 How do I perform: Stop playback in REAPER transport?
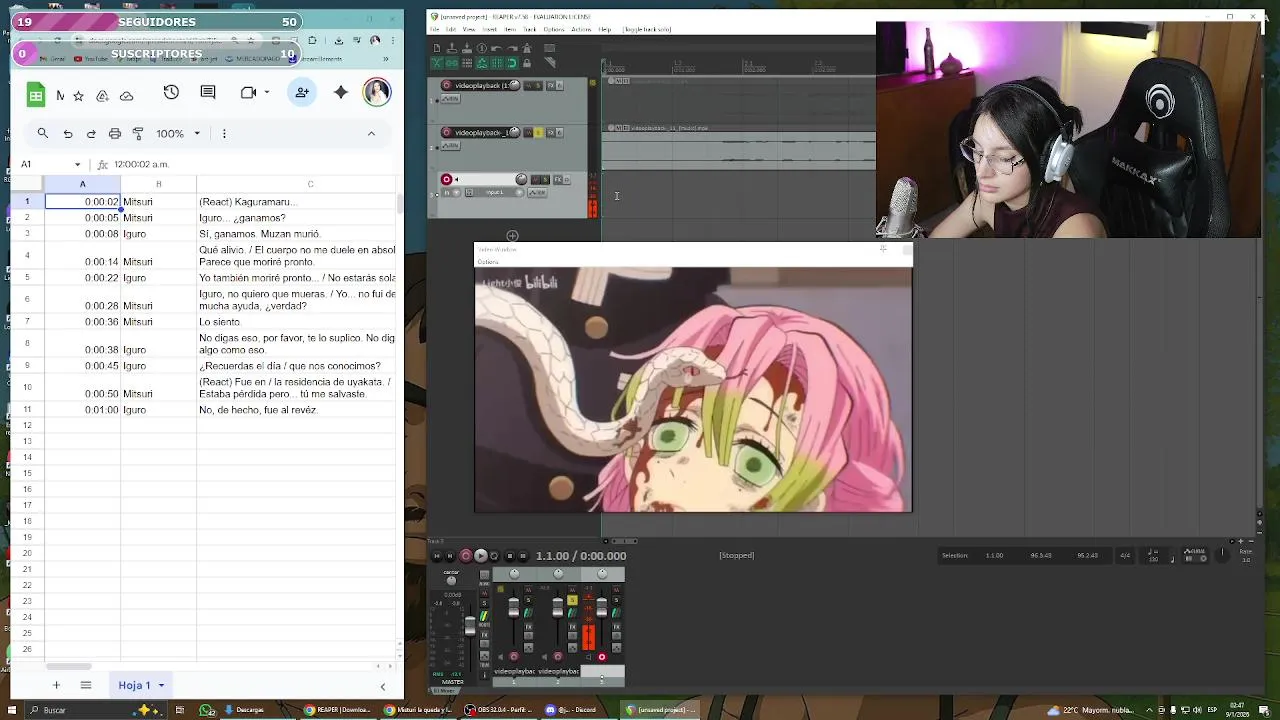tap(510, 556)
